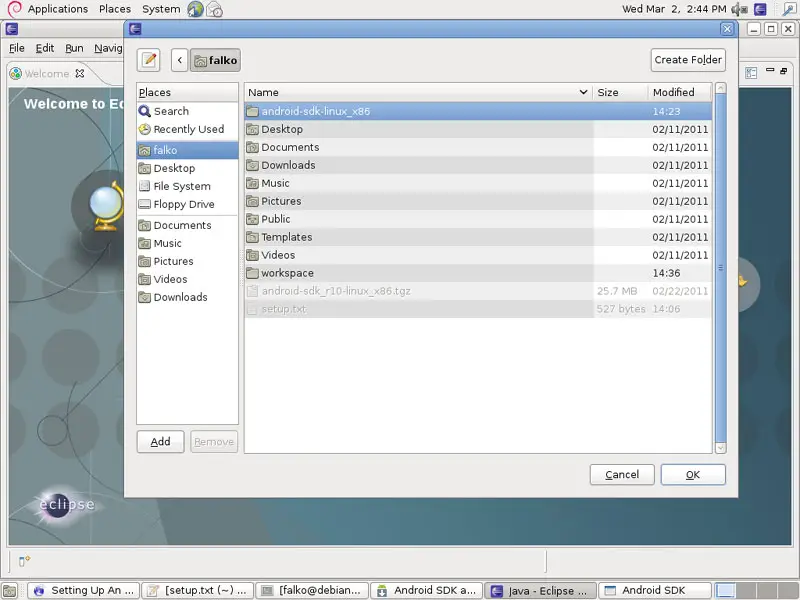Switch to Eclipse Welcome tab
This screenshot has height=600, width=800.
(x=47, y=73)
